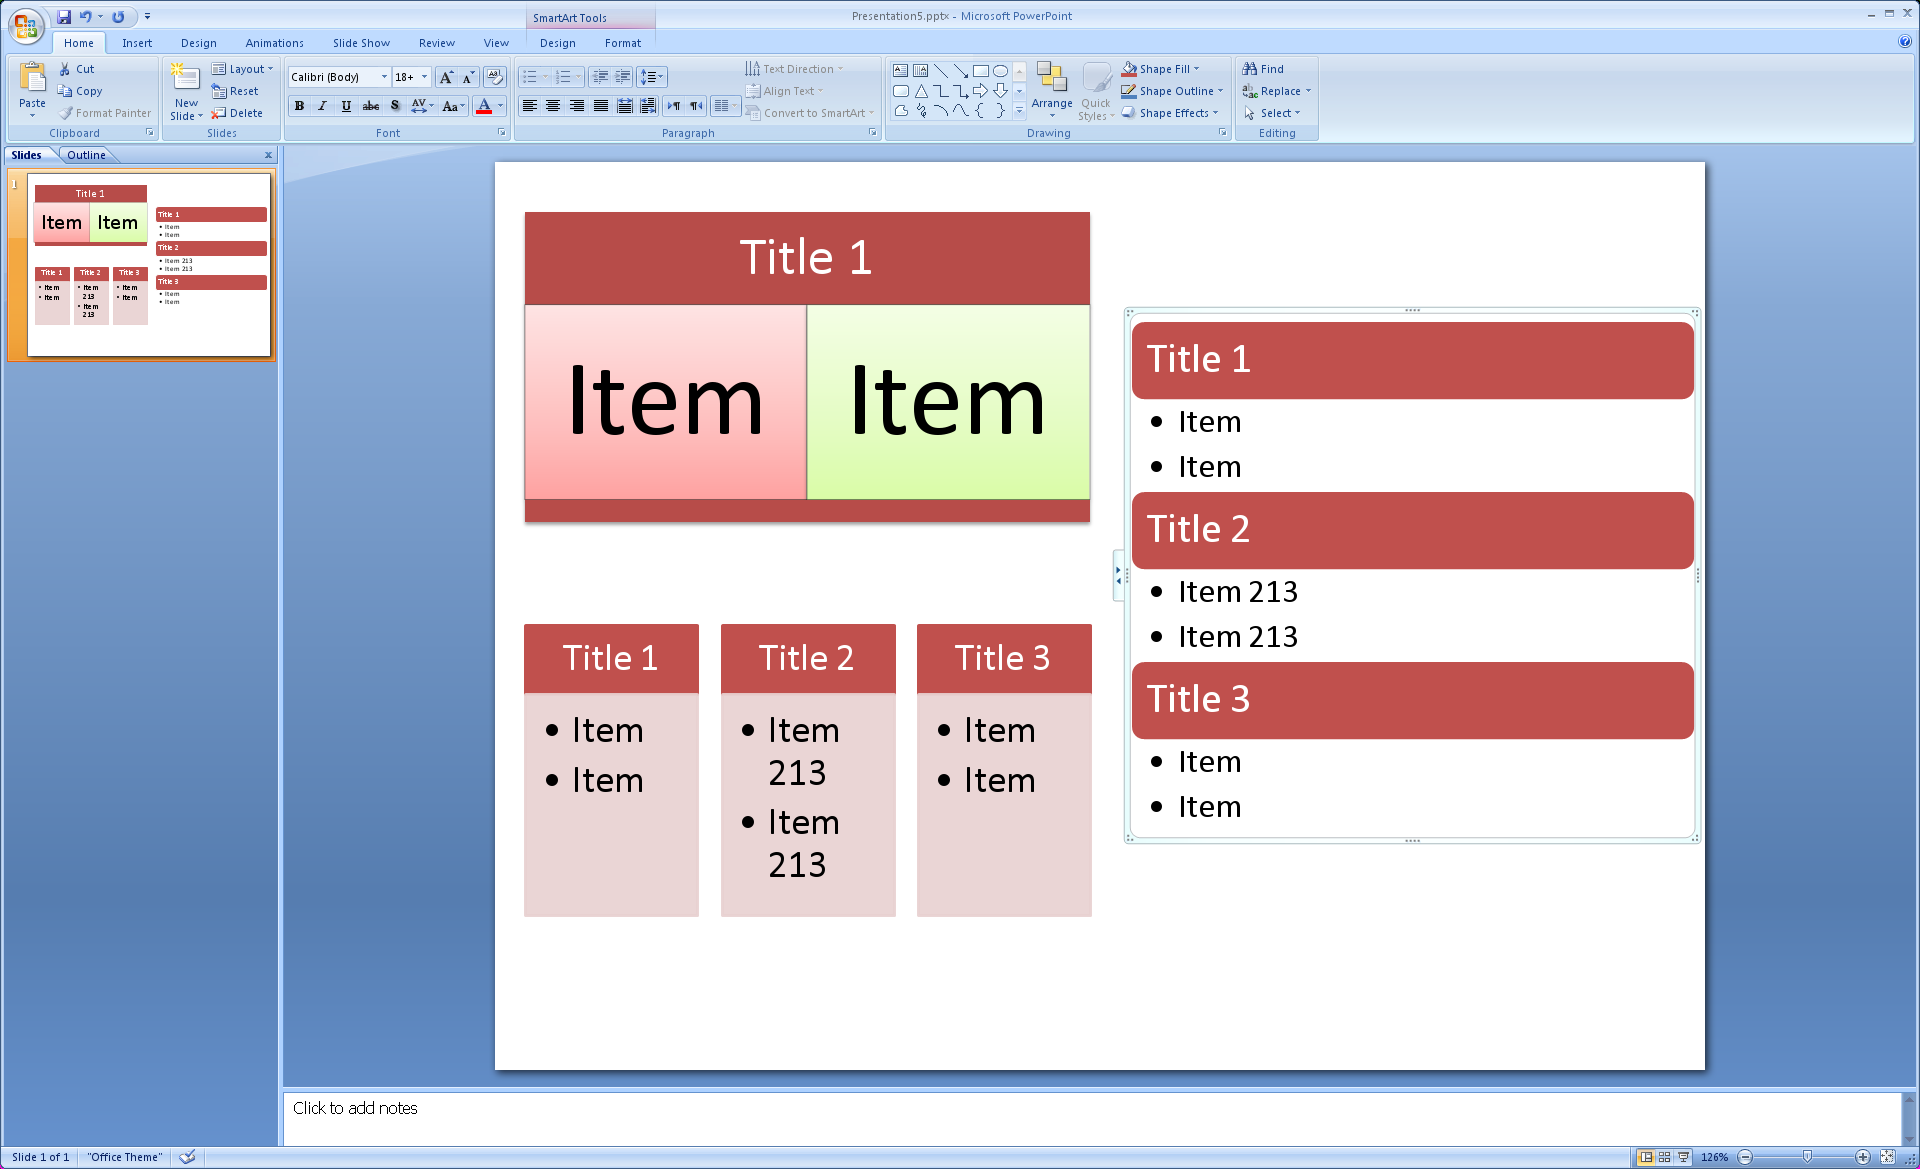Switch to the Outline pane tab
Viewport: 1920px width, 1169px height.
86,155
